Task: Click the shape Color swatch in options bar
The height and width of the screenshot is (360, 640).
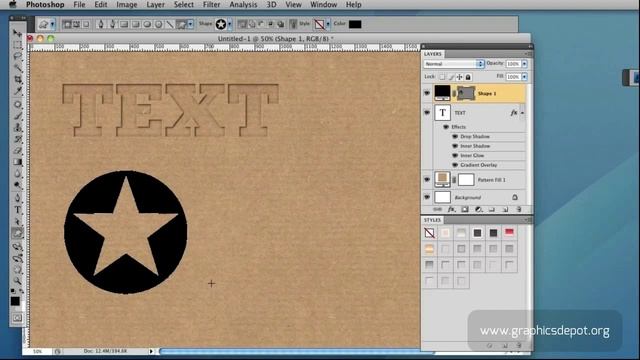Action: point(355,24)
